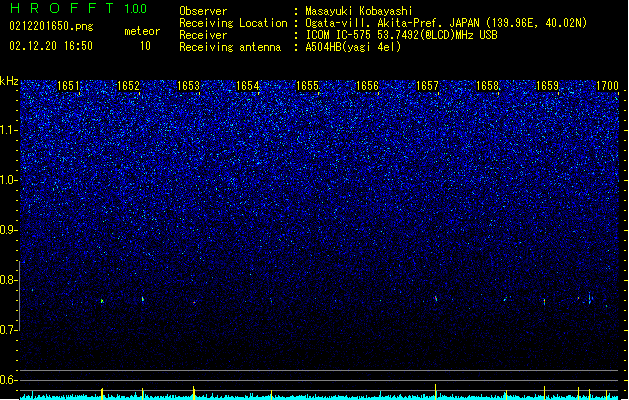Click the 1655 time marker

[307, 86]
